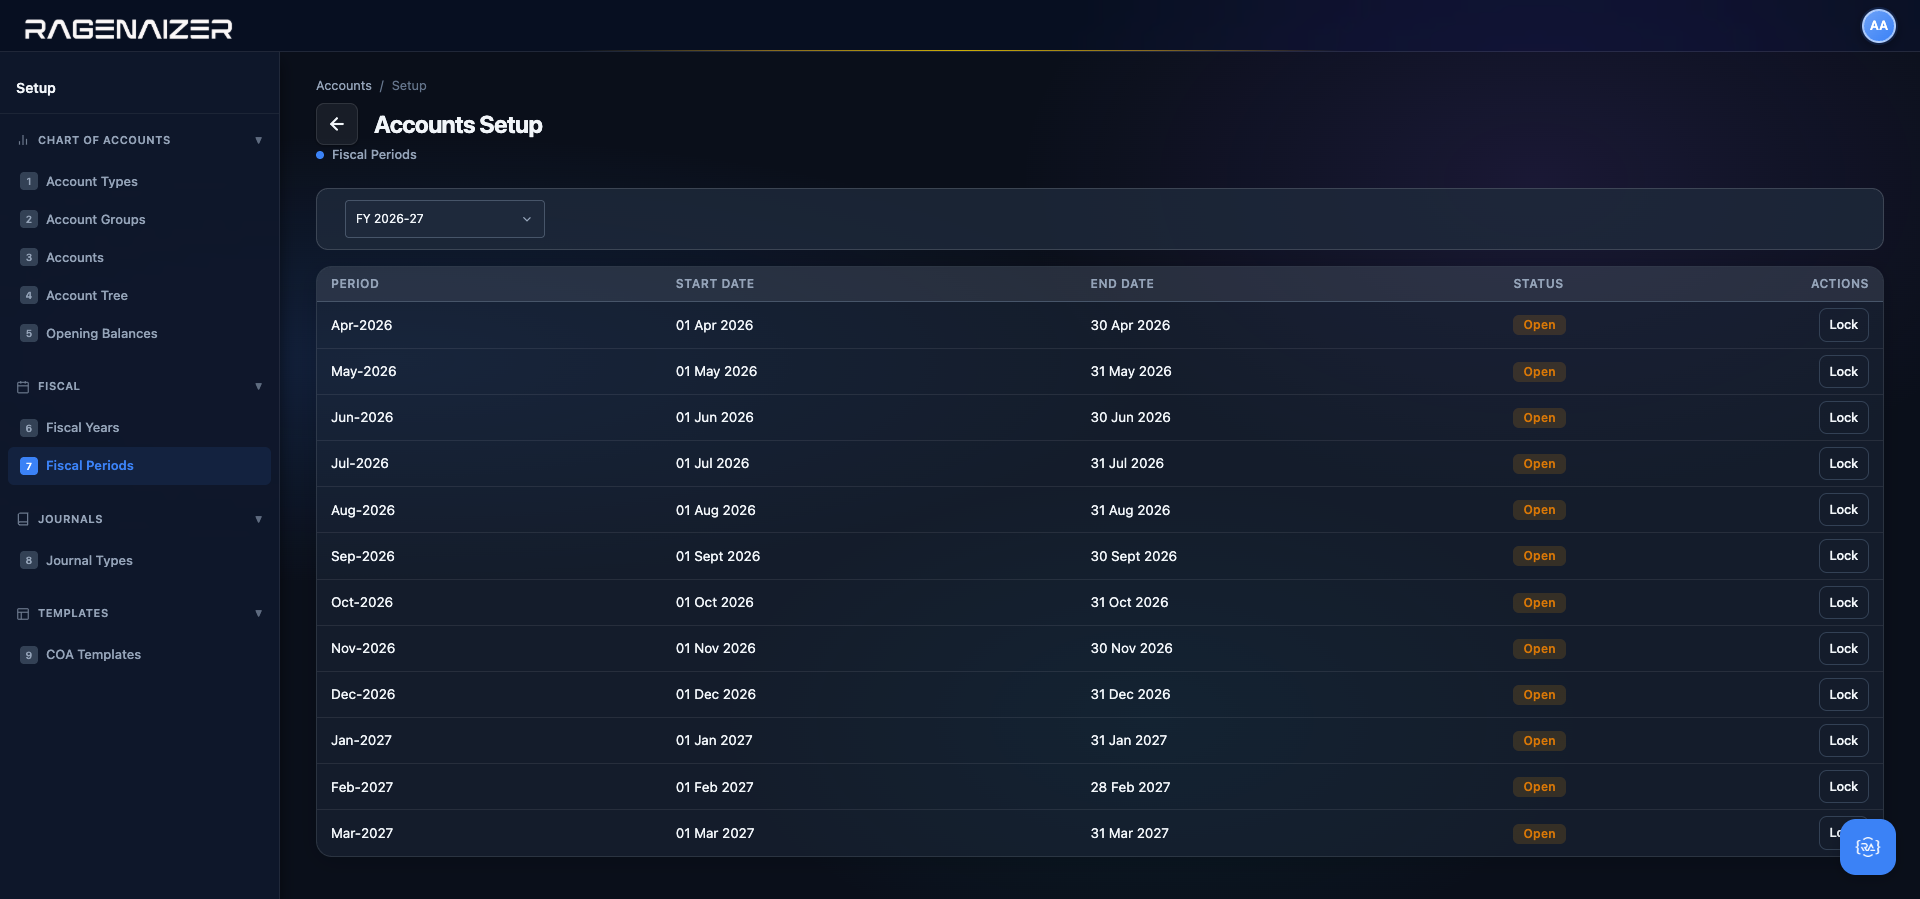Image resolution: width=1920 pixels, height=899 pixels.
Task: Click the Setup sidebar heading
Action: point(36,88)
